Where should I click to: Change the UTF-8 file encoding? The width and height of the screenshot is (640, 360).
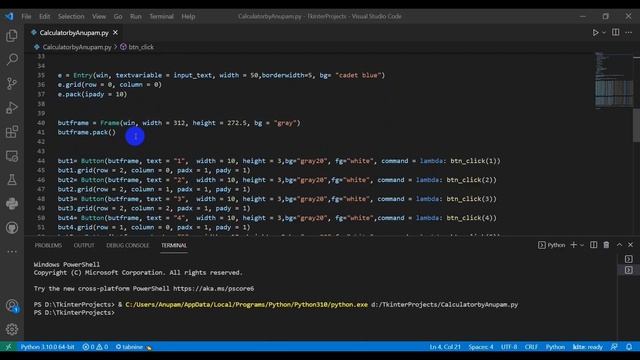click(x=509, y=347)
